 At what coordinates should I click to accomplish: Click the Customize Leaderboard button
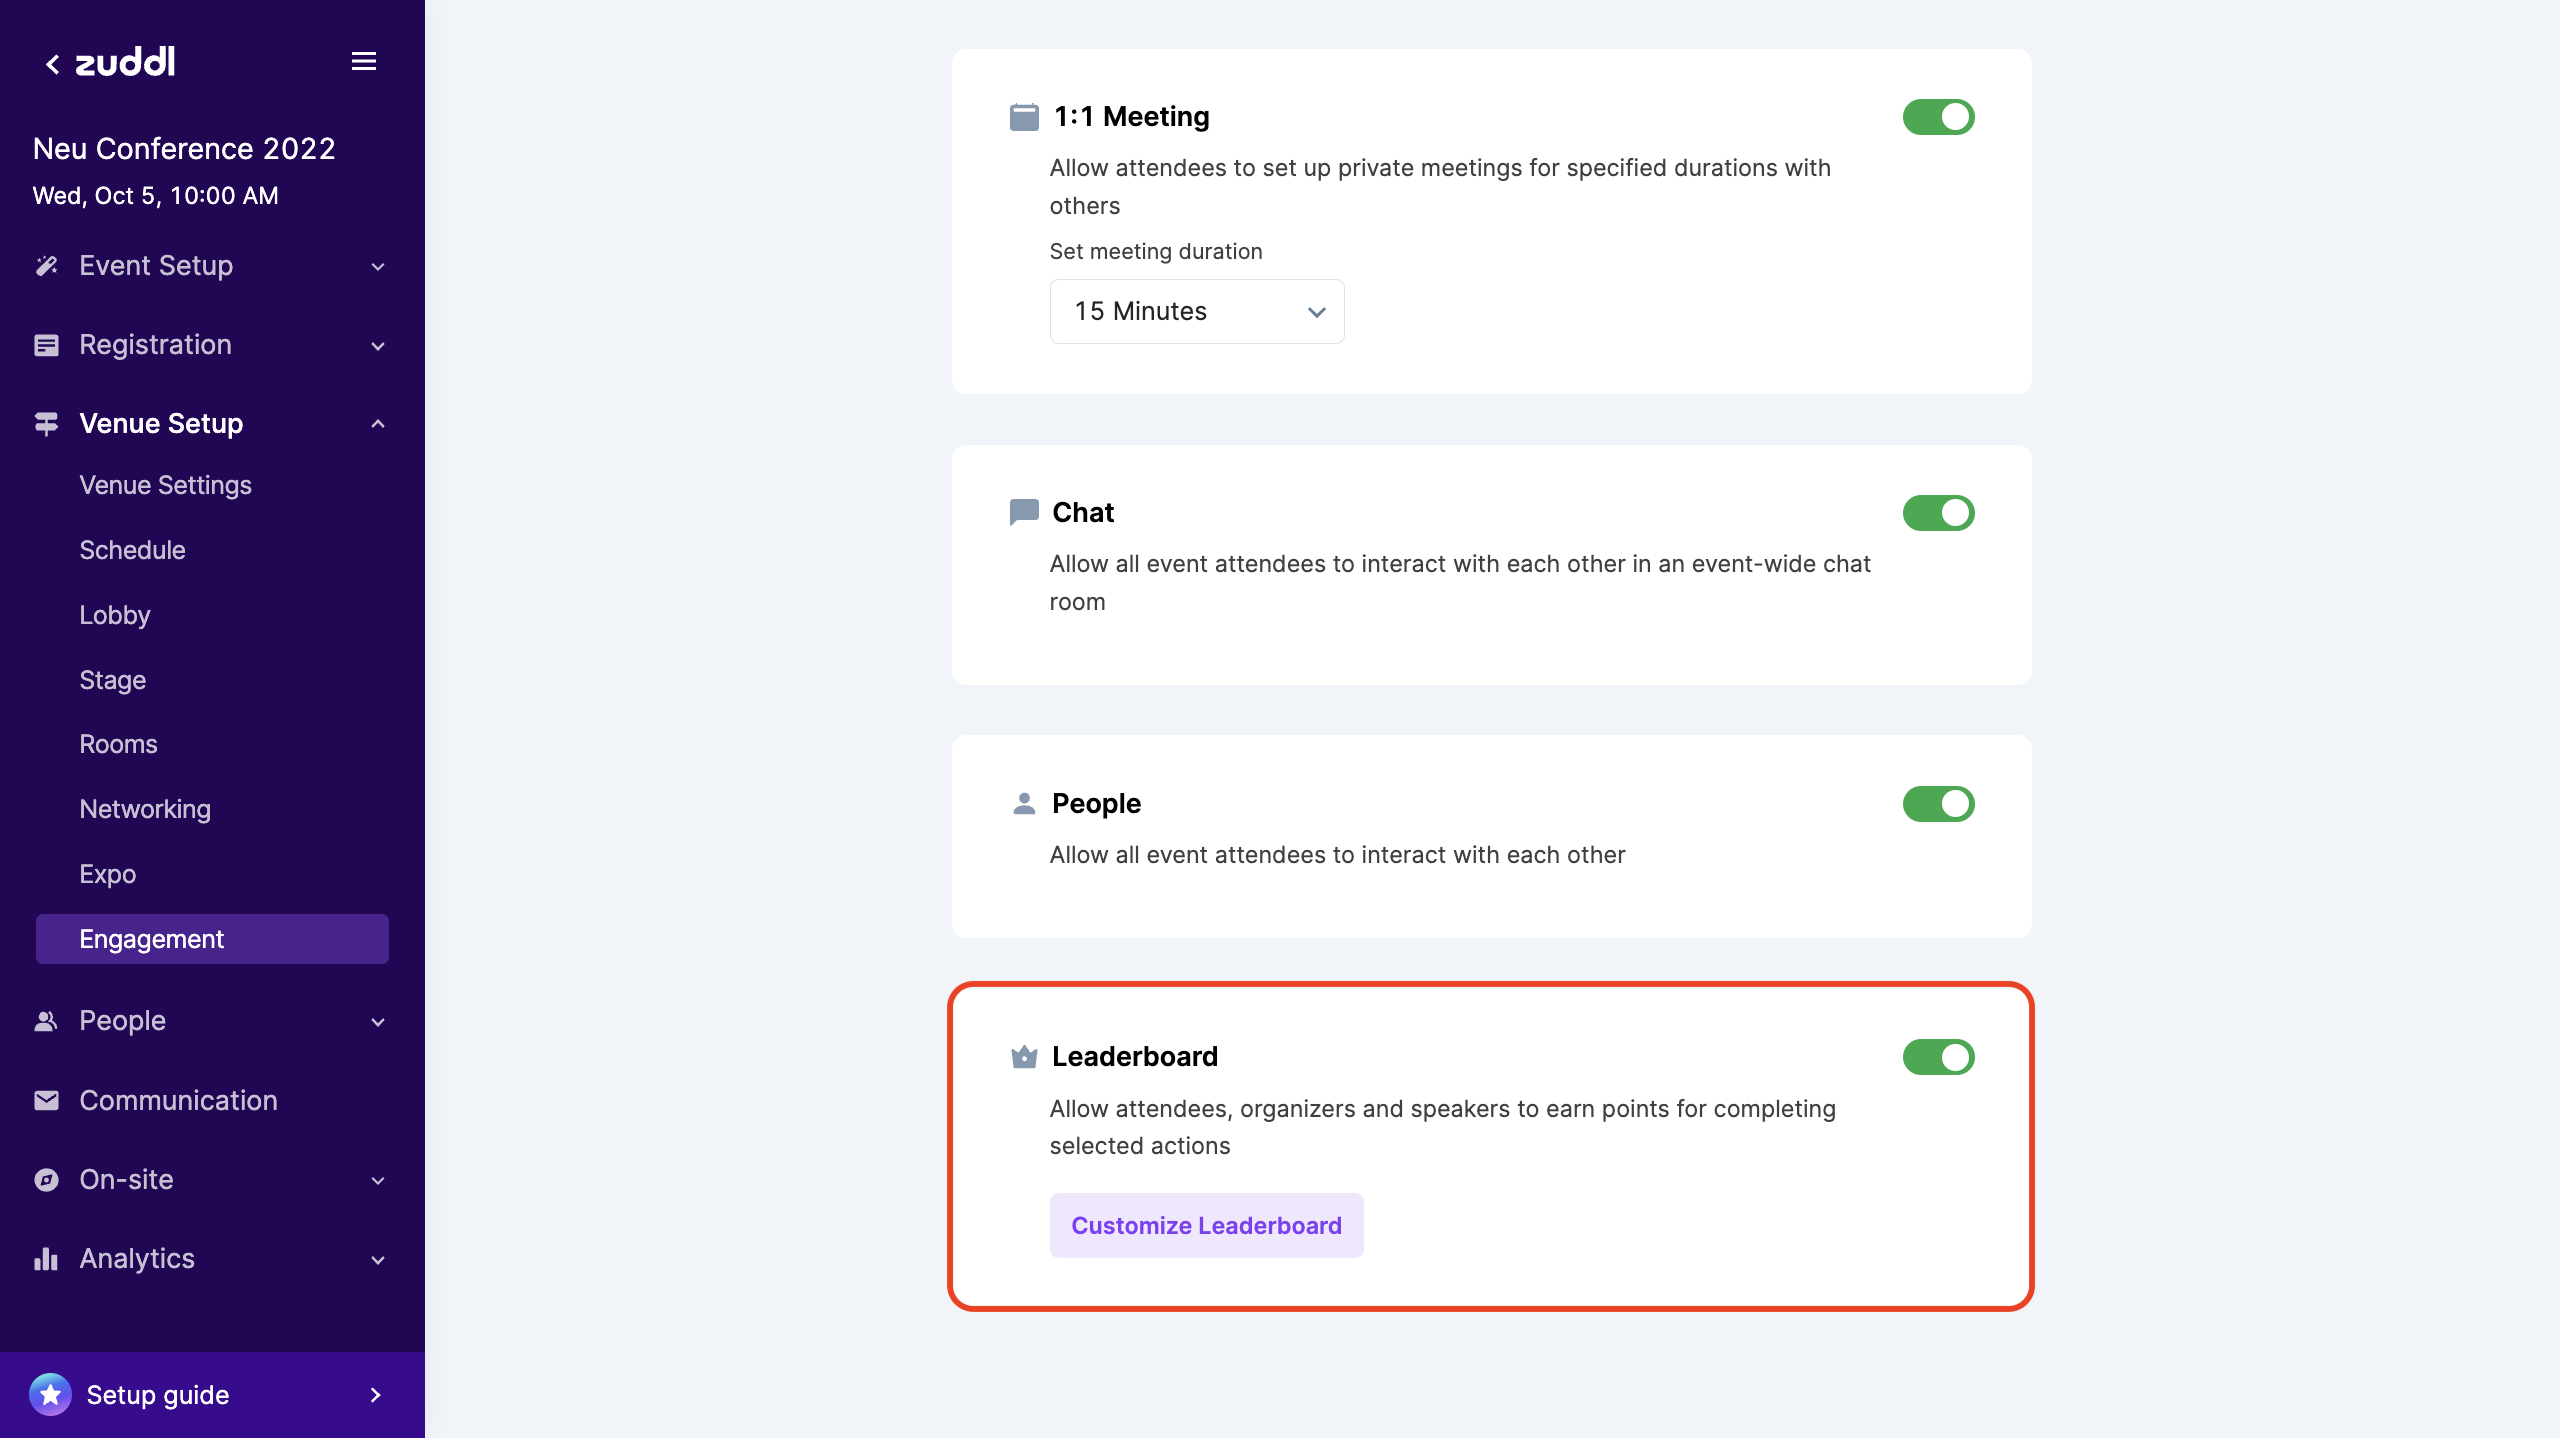pyautogui.click(x=1206, y=1225)
